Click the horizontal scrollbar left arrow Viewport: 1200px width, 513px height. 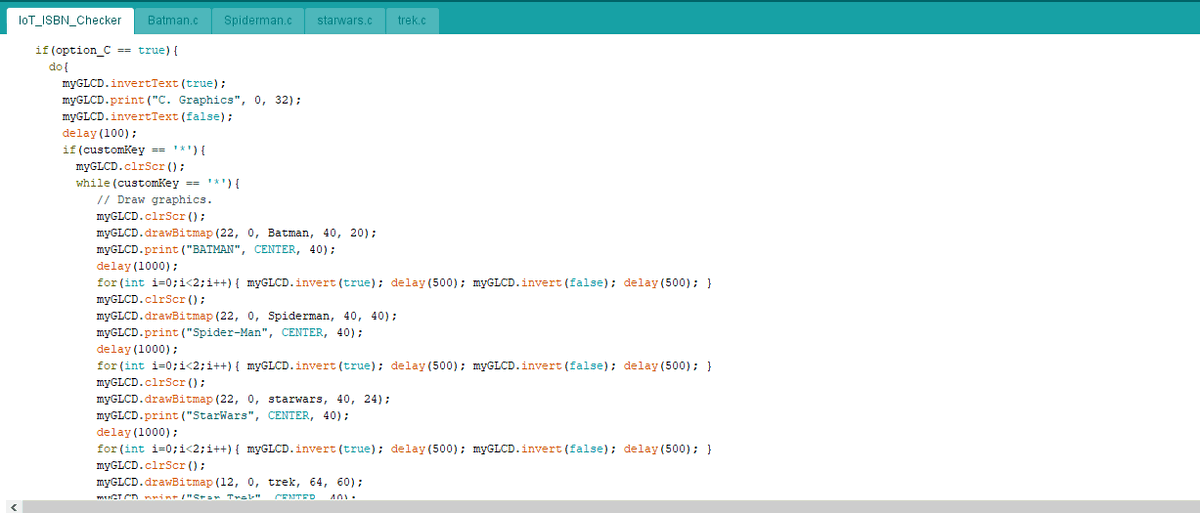click(12, 507)
